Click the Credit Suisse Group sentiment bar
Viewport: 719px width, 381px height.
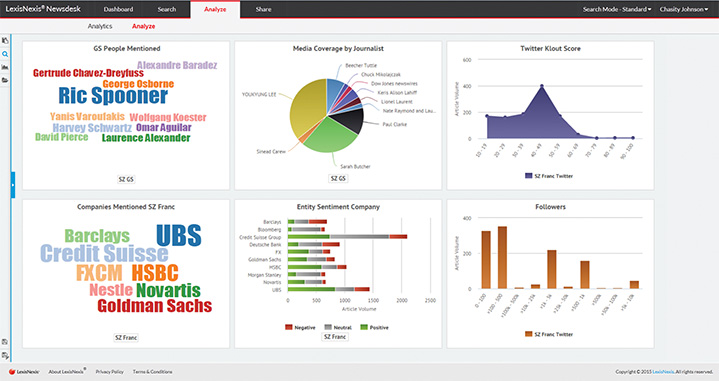[347, 237]
